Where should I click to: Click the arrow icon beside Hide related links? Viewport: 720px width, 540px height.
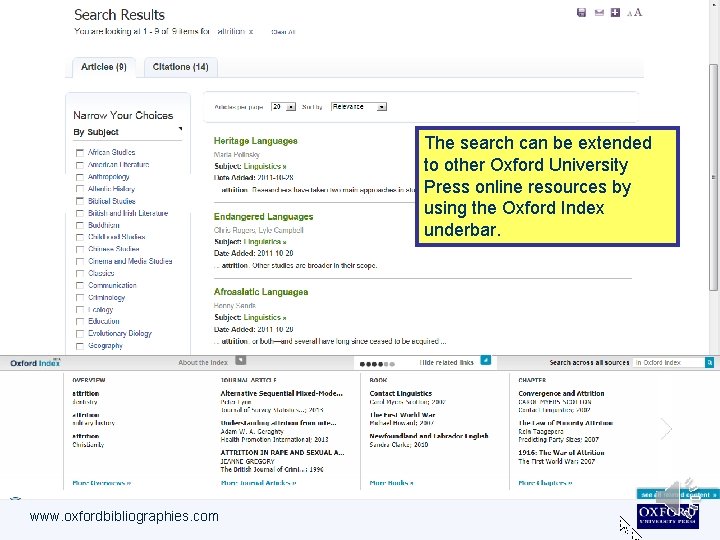coord(485,360)
